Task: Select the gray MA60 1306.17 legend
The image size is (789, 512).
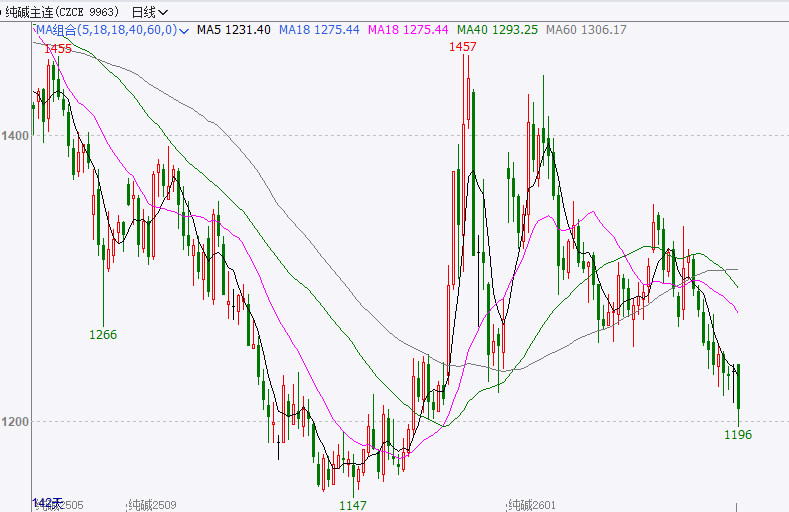Action: (586, 30)
